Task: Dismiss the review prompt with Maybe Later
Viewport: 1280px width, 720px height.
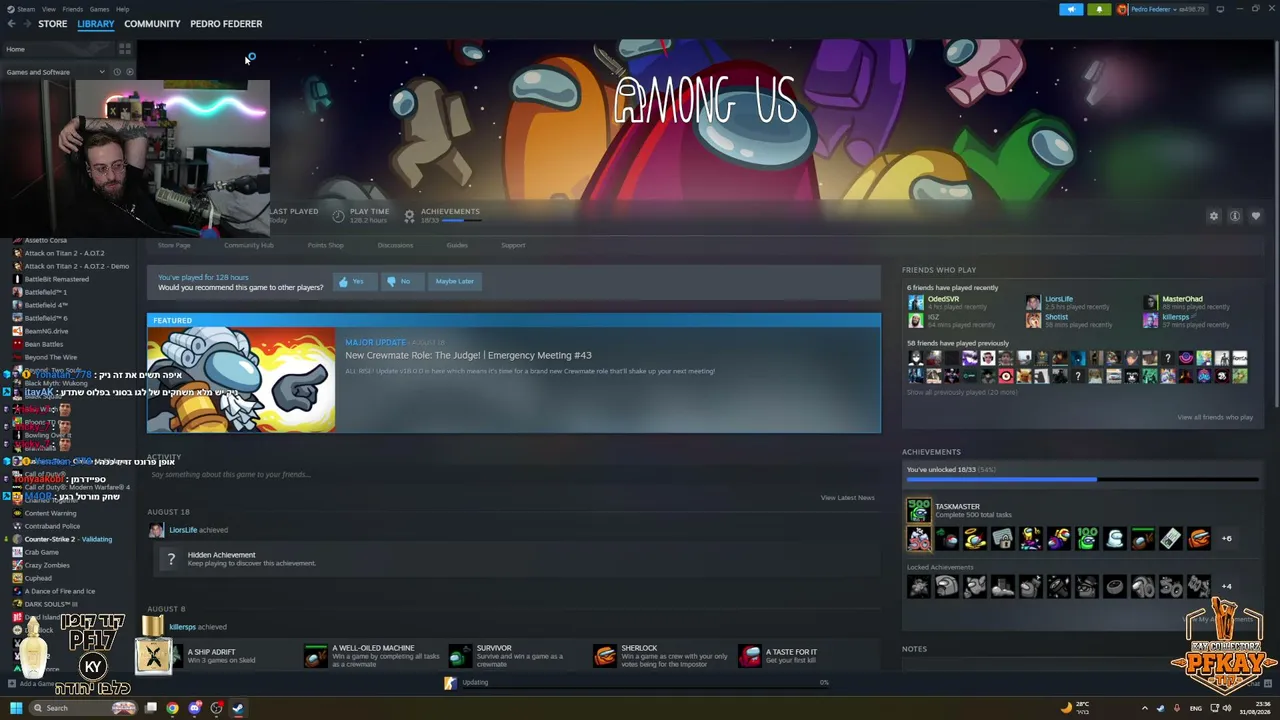Action: (x=454, y=282)
